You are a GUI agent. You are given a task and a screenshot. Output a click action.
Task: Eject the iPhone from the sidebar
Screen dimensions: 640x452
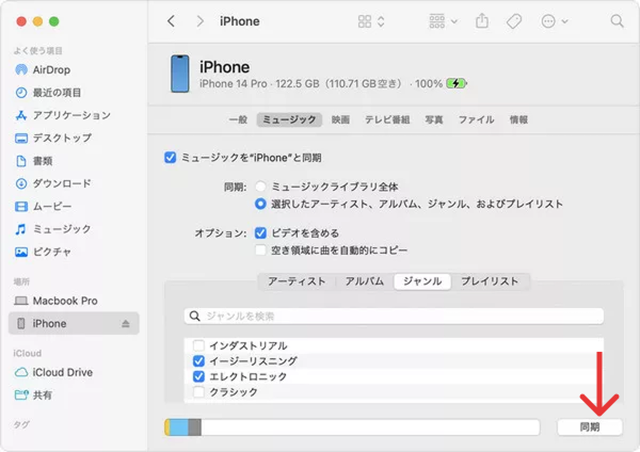point(126,324)
